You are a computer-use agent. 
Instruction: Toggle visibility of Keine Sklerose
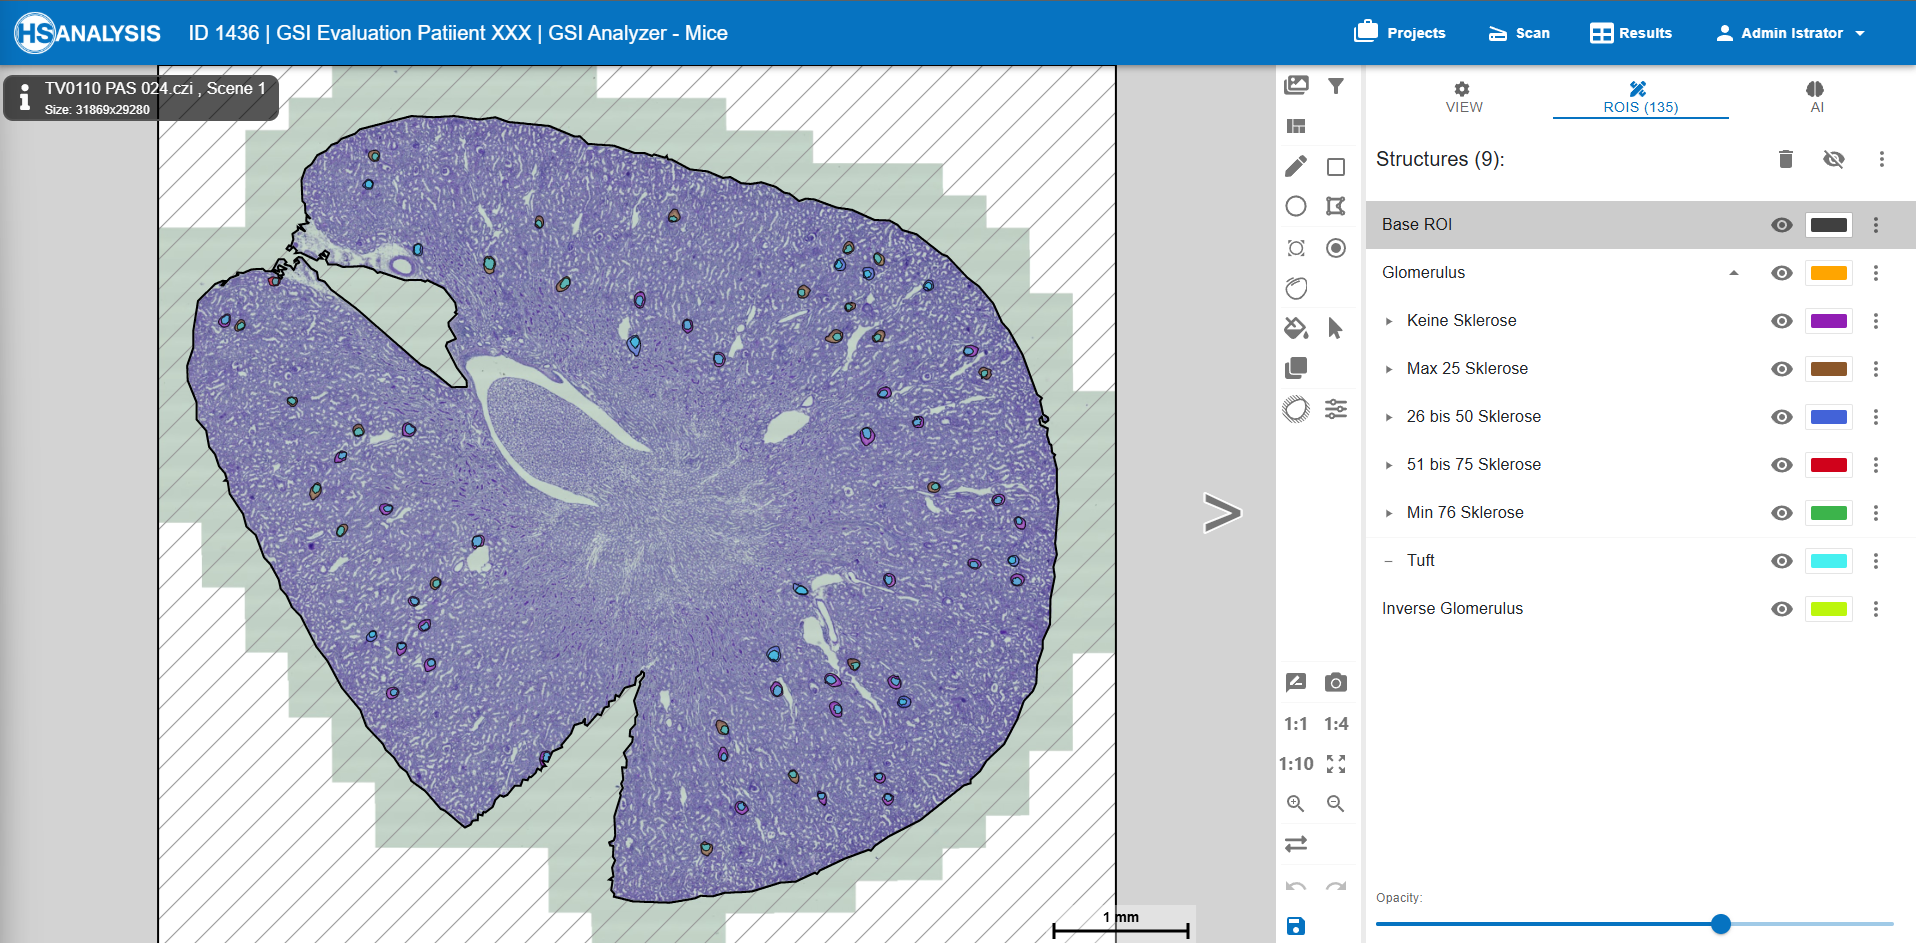pos(1781,321)
